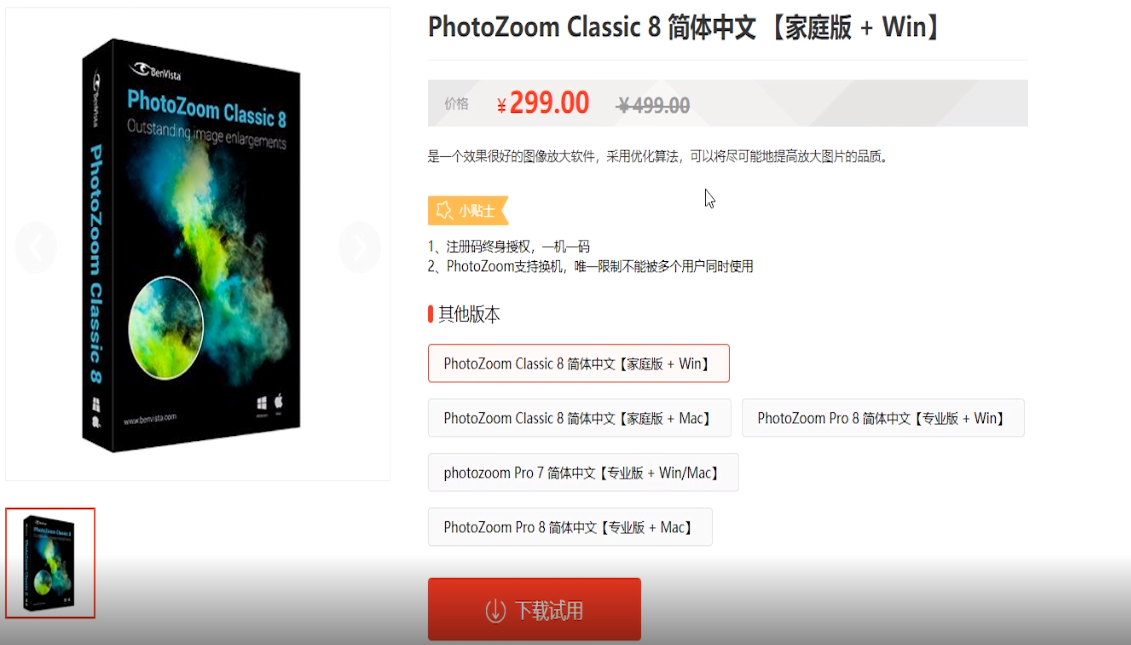Click the large PhotoZoom Classic 8 box image
The image size is (1131, 645).
coord(191,245)
